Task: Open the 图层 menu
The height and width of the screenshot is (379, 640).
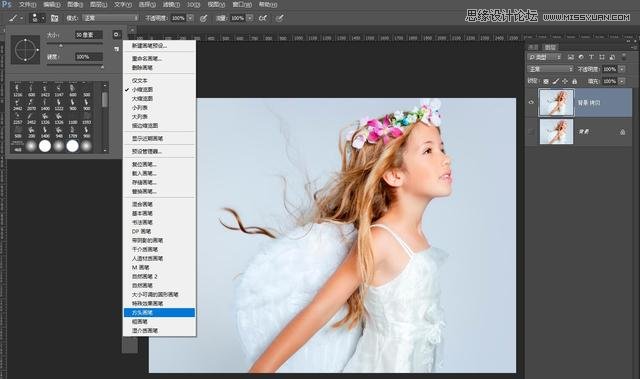Action: (99, 5)
